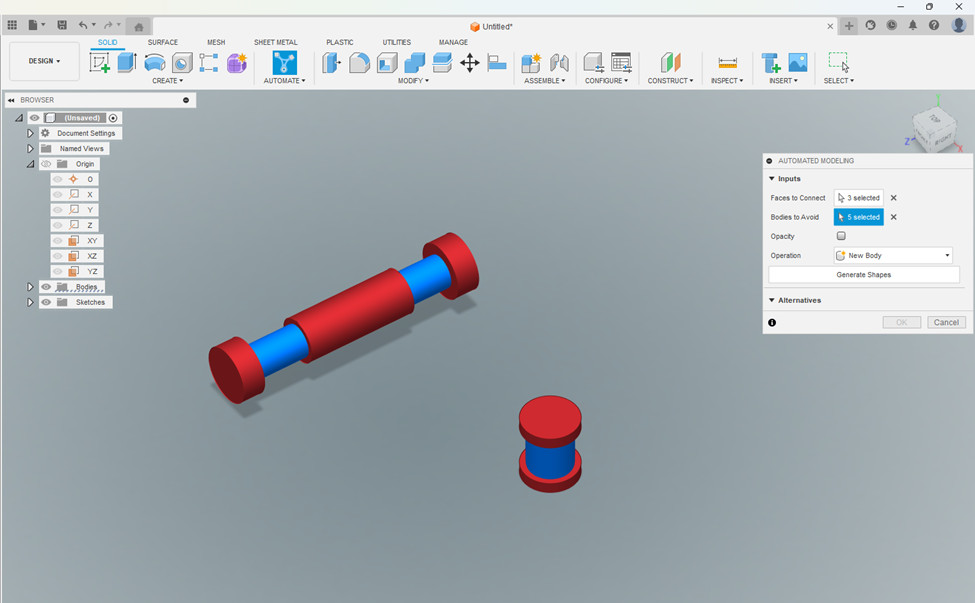Toggle visibility of the (Unsaved) root component
This screenshot has height=603, width=975.
[x=35, y=117]
